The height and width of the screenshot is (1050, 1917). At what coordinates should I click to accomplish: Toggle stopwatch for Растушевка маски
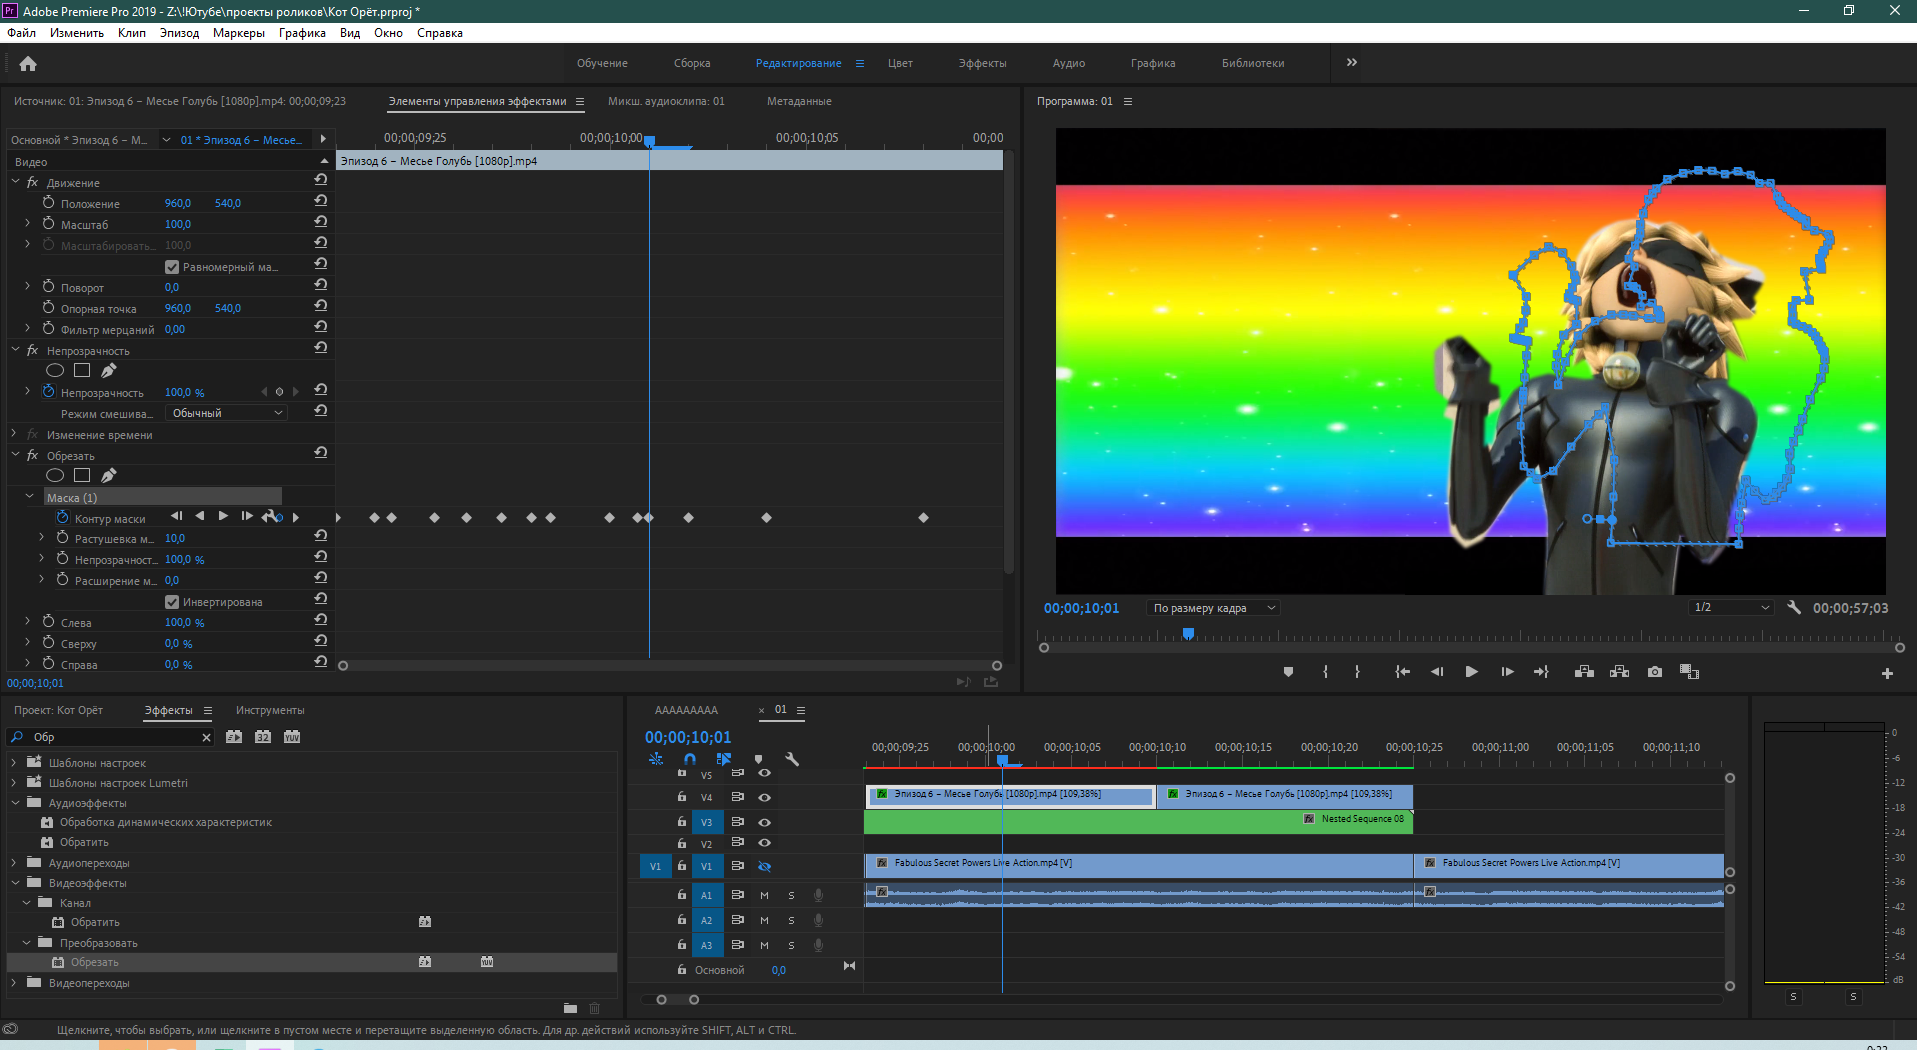point(62,537)
